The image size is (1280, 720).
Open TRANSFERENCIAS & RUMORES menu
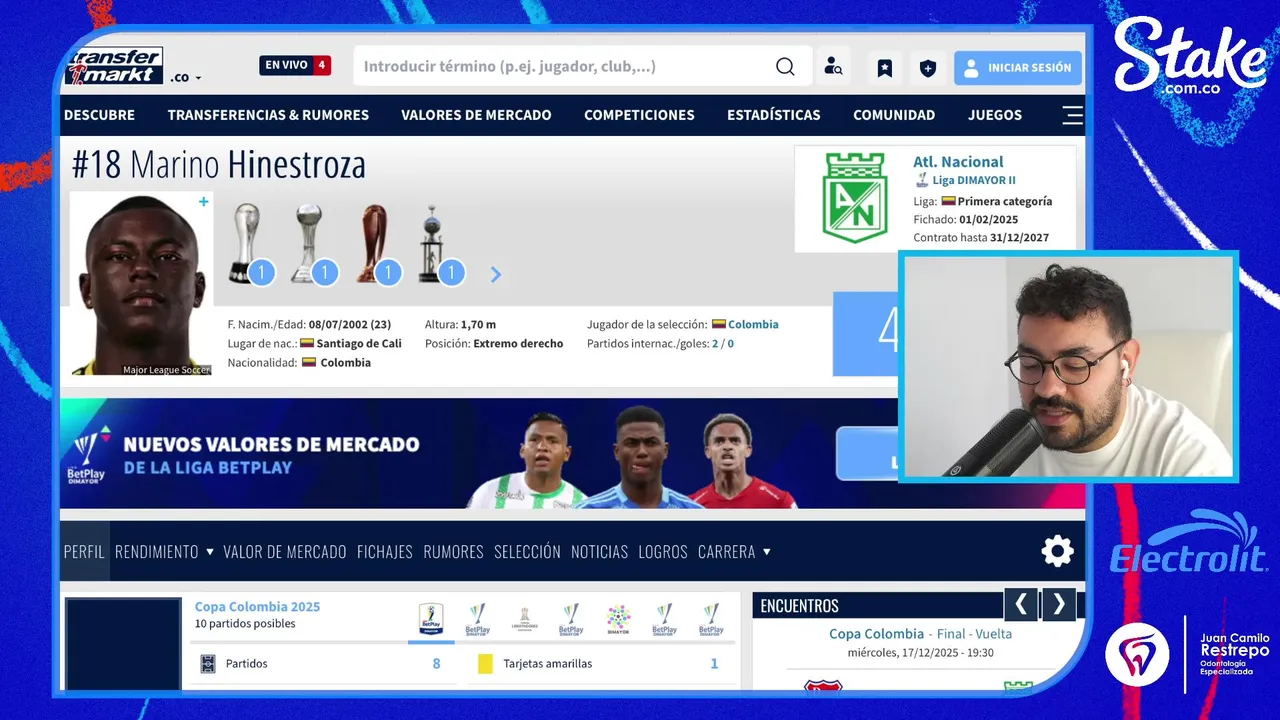268,115
